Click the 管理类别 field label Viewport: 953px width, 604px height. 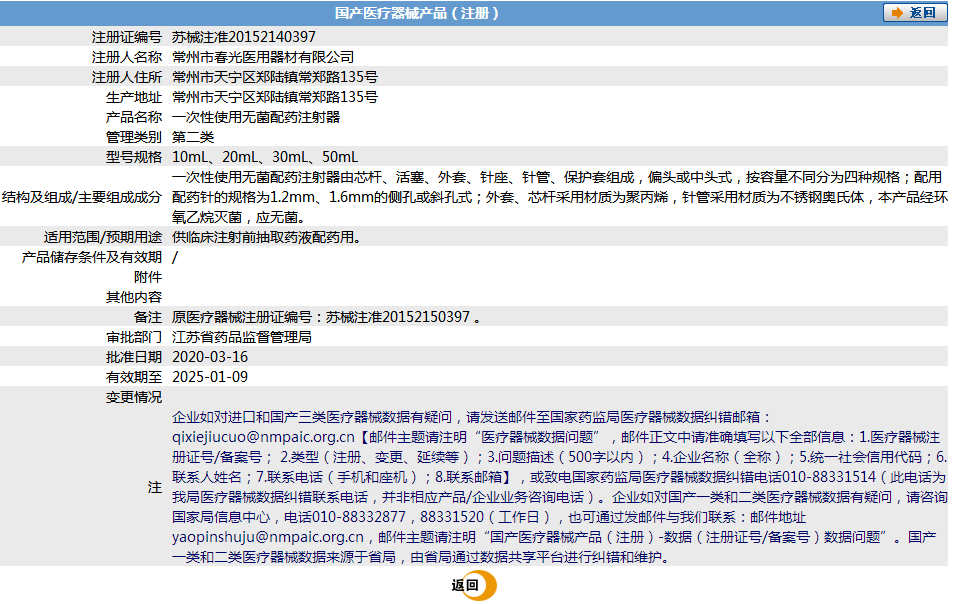[x=134, y=137]
